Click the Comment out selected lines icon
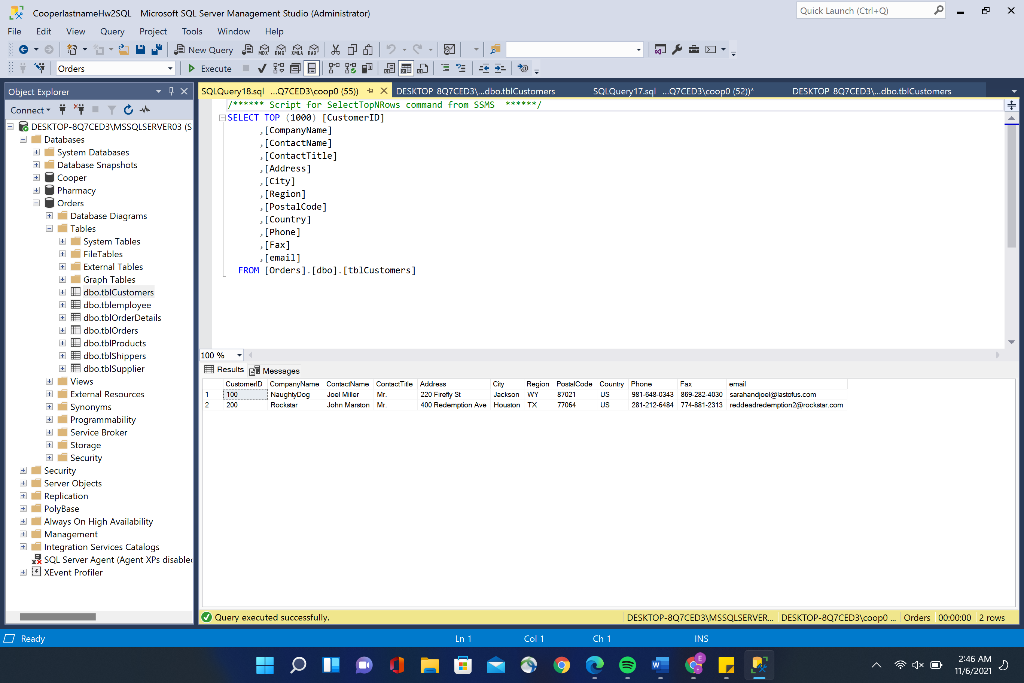The width and height of the screenshot is (1024, 683). click(x=445, y=69)
